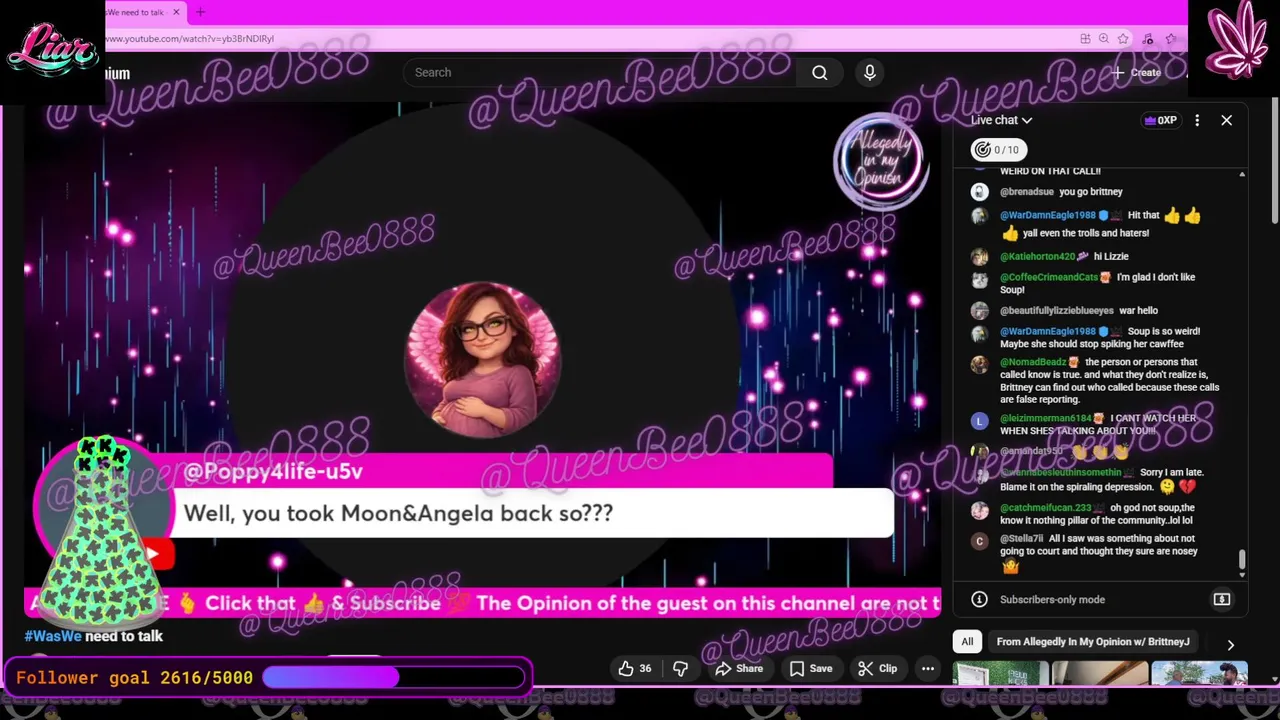
Task: Open live chat three-dot options menu
Action: pyautogui.click(x=1197, y=120)
